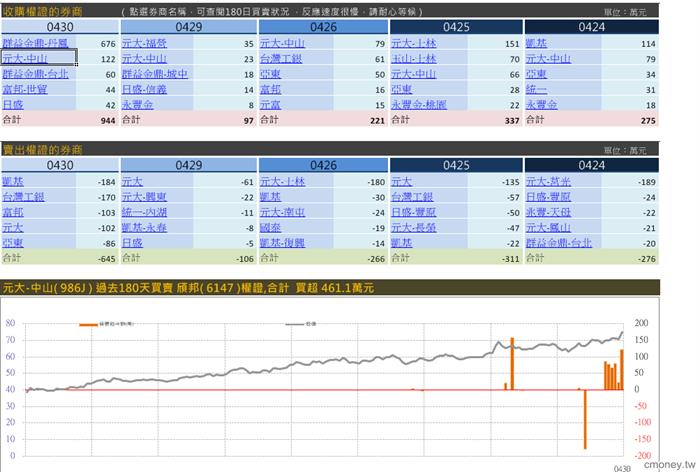Viewport: 700px width, 472px height.
Task: Click 亞東 link with value 50
Action: coord(271,74)
